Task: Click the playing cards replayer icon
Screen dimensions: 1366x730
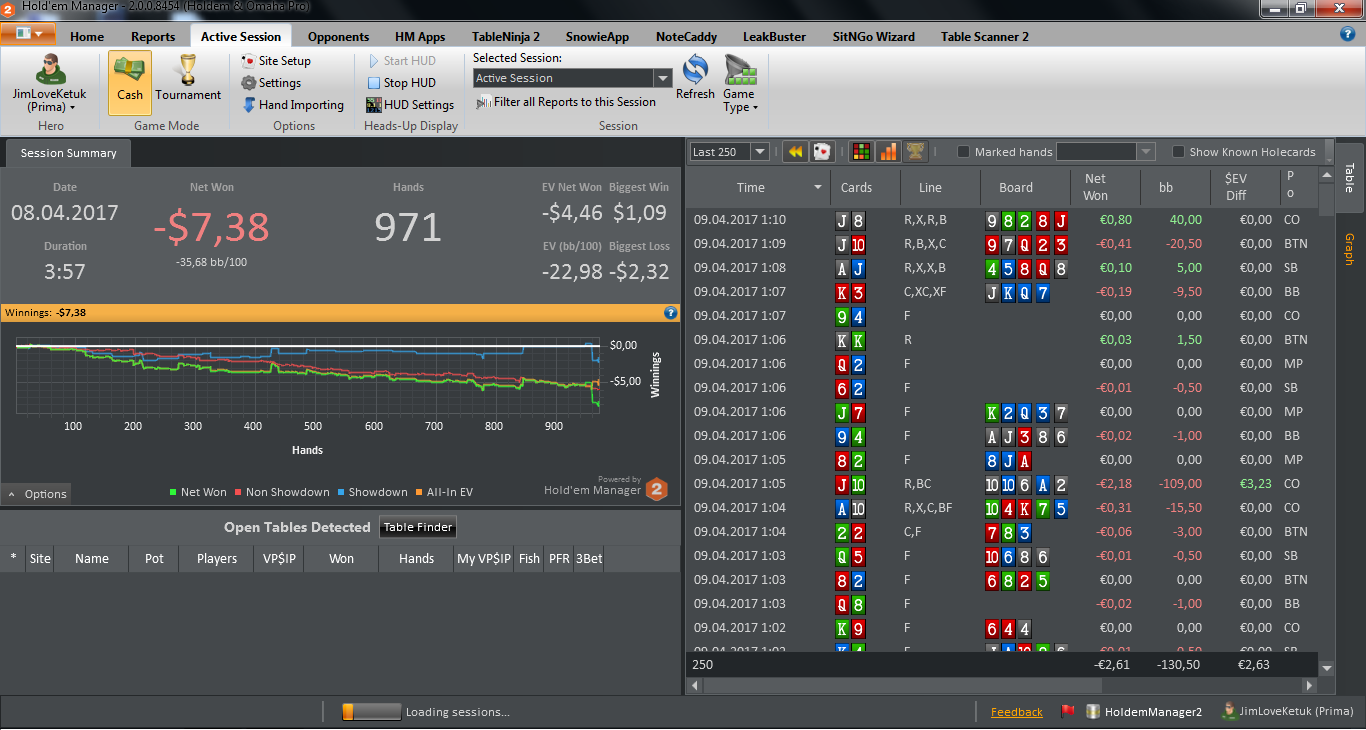Action: [x=822, y=152]
